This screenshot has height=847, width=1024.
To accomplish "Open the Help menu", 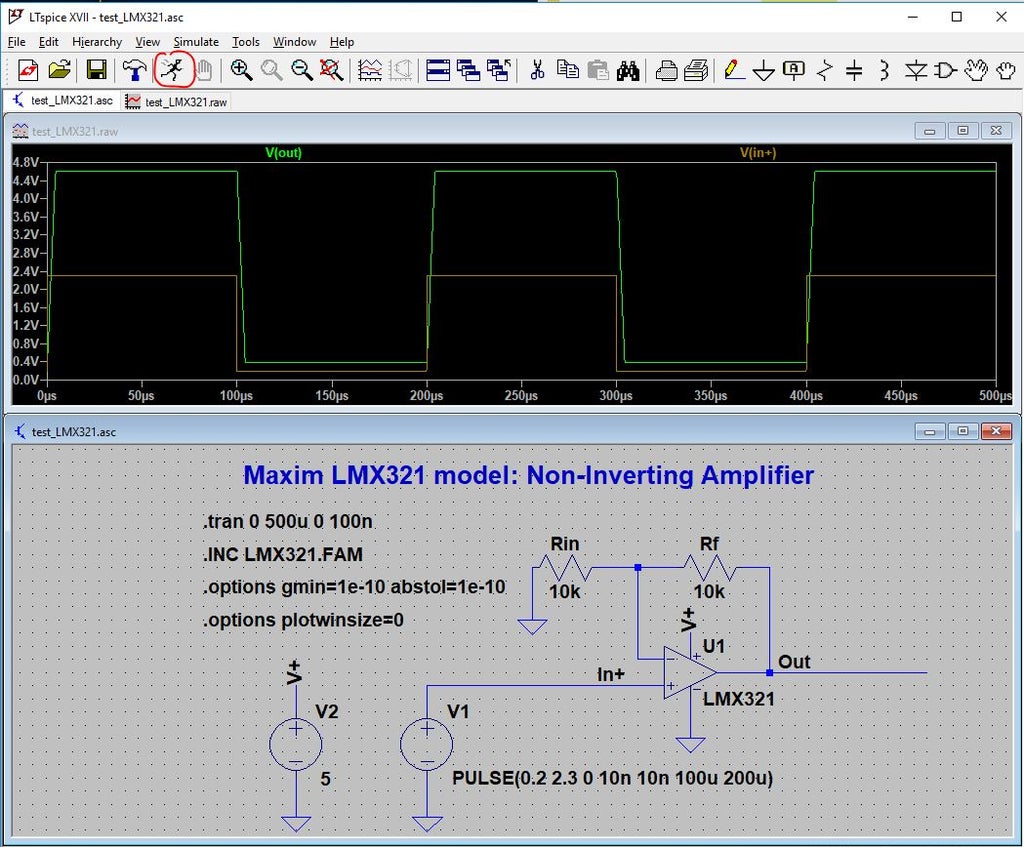I will (x=342, y=42).
